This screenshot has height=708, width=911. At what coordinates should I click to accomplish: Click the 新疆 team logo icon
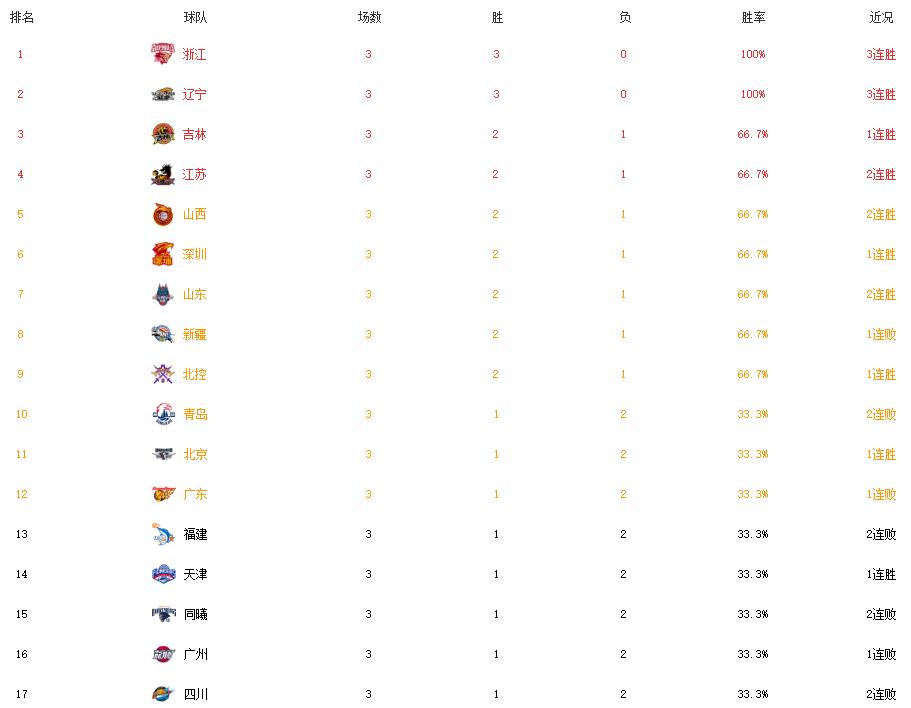[163, 334]
